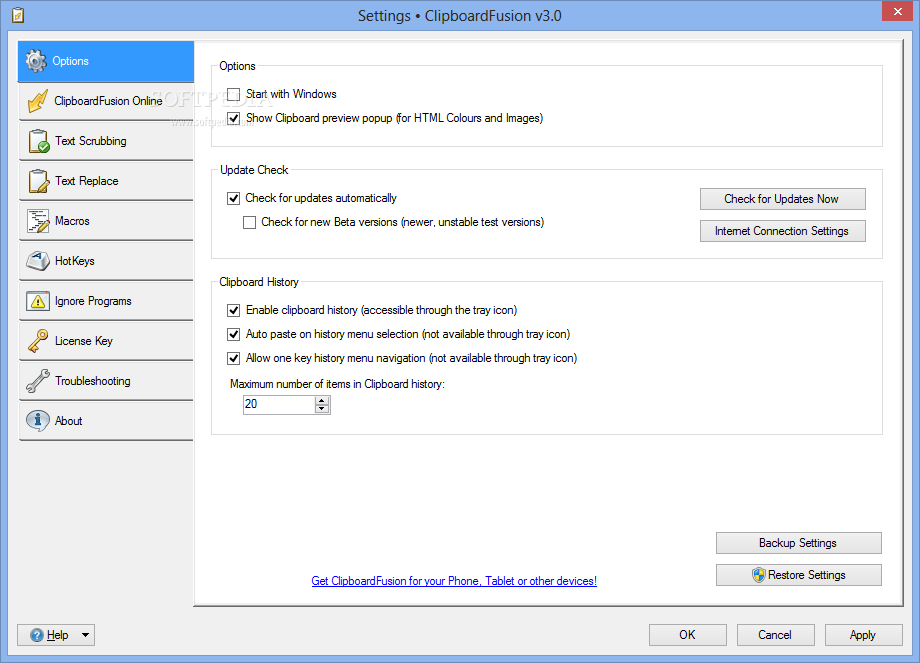Open the Ignore Programs tab

(106, 301)
